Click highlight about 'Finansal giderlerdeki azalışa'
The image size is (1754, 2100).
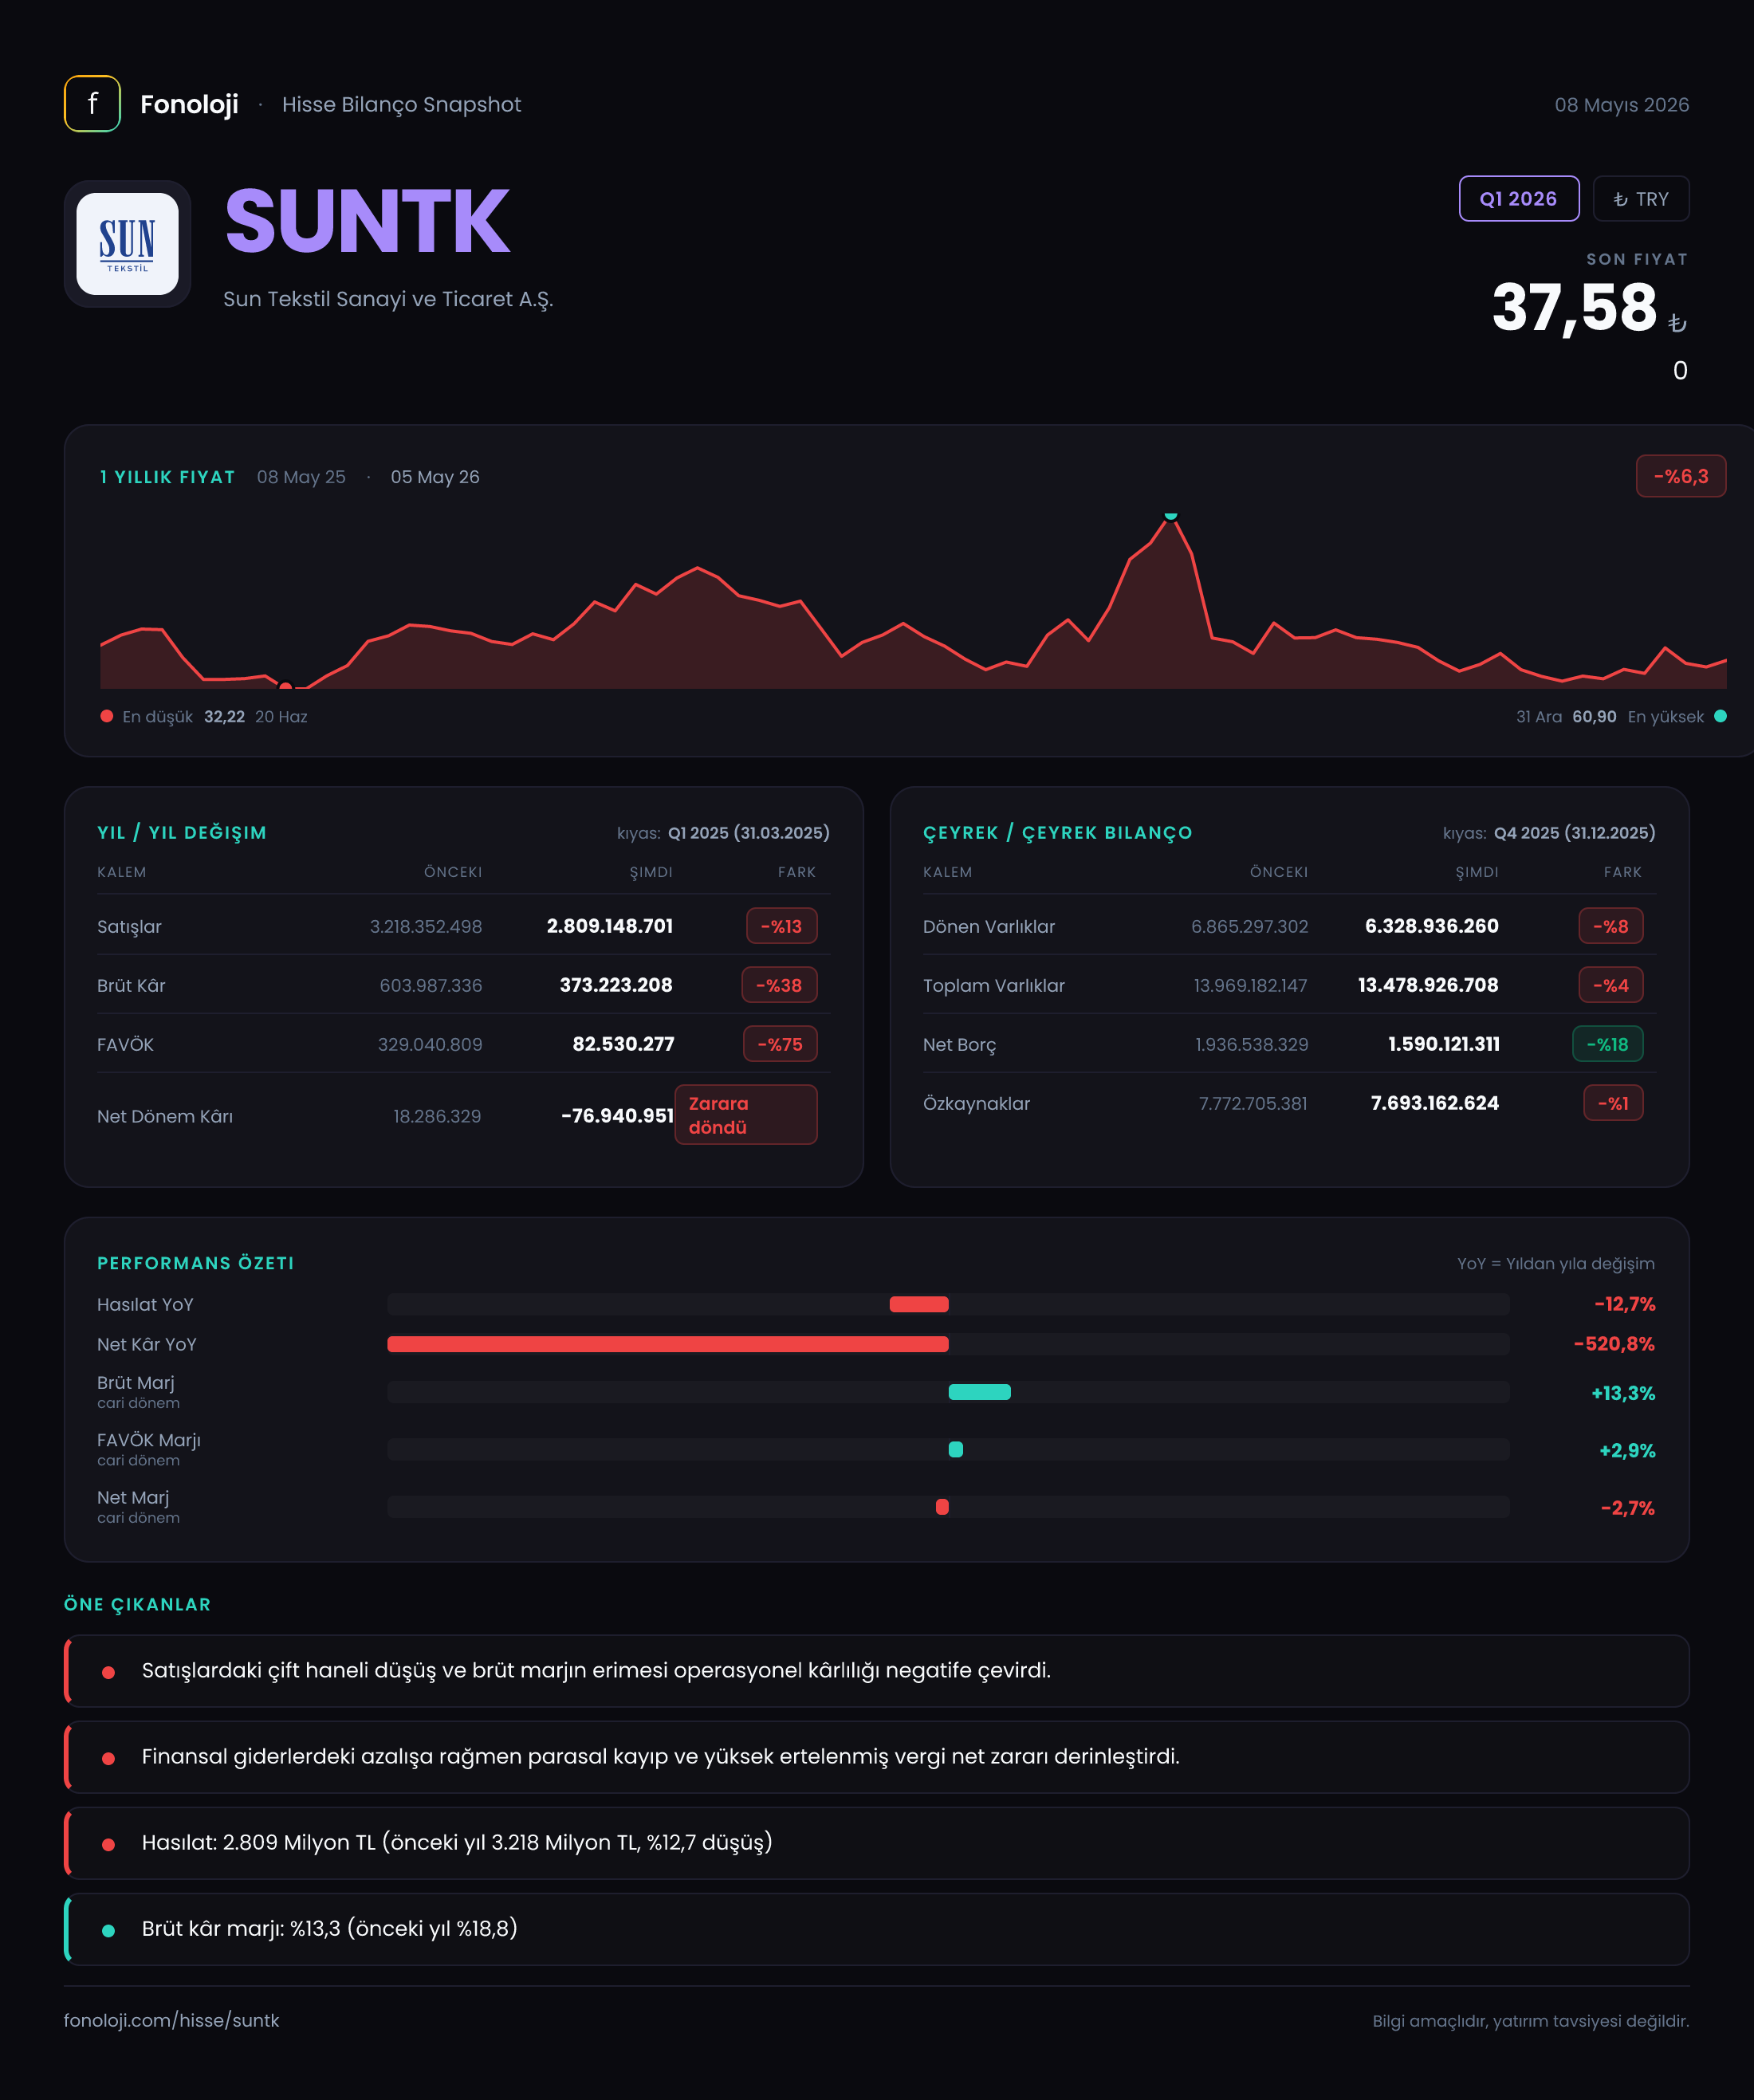click(x=877, y=1757)
